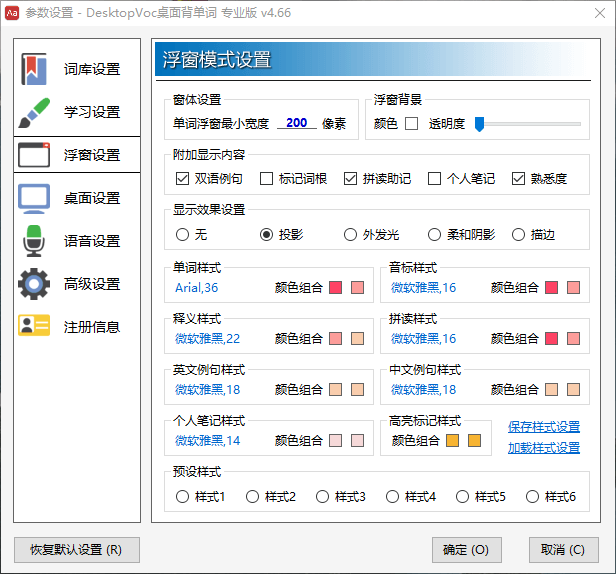Click second color swatch of 释义样式
The width and height of the screenshot is (616, 574).
tap(358, 339)
